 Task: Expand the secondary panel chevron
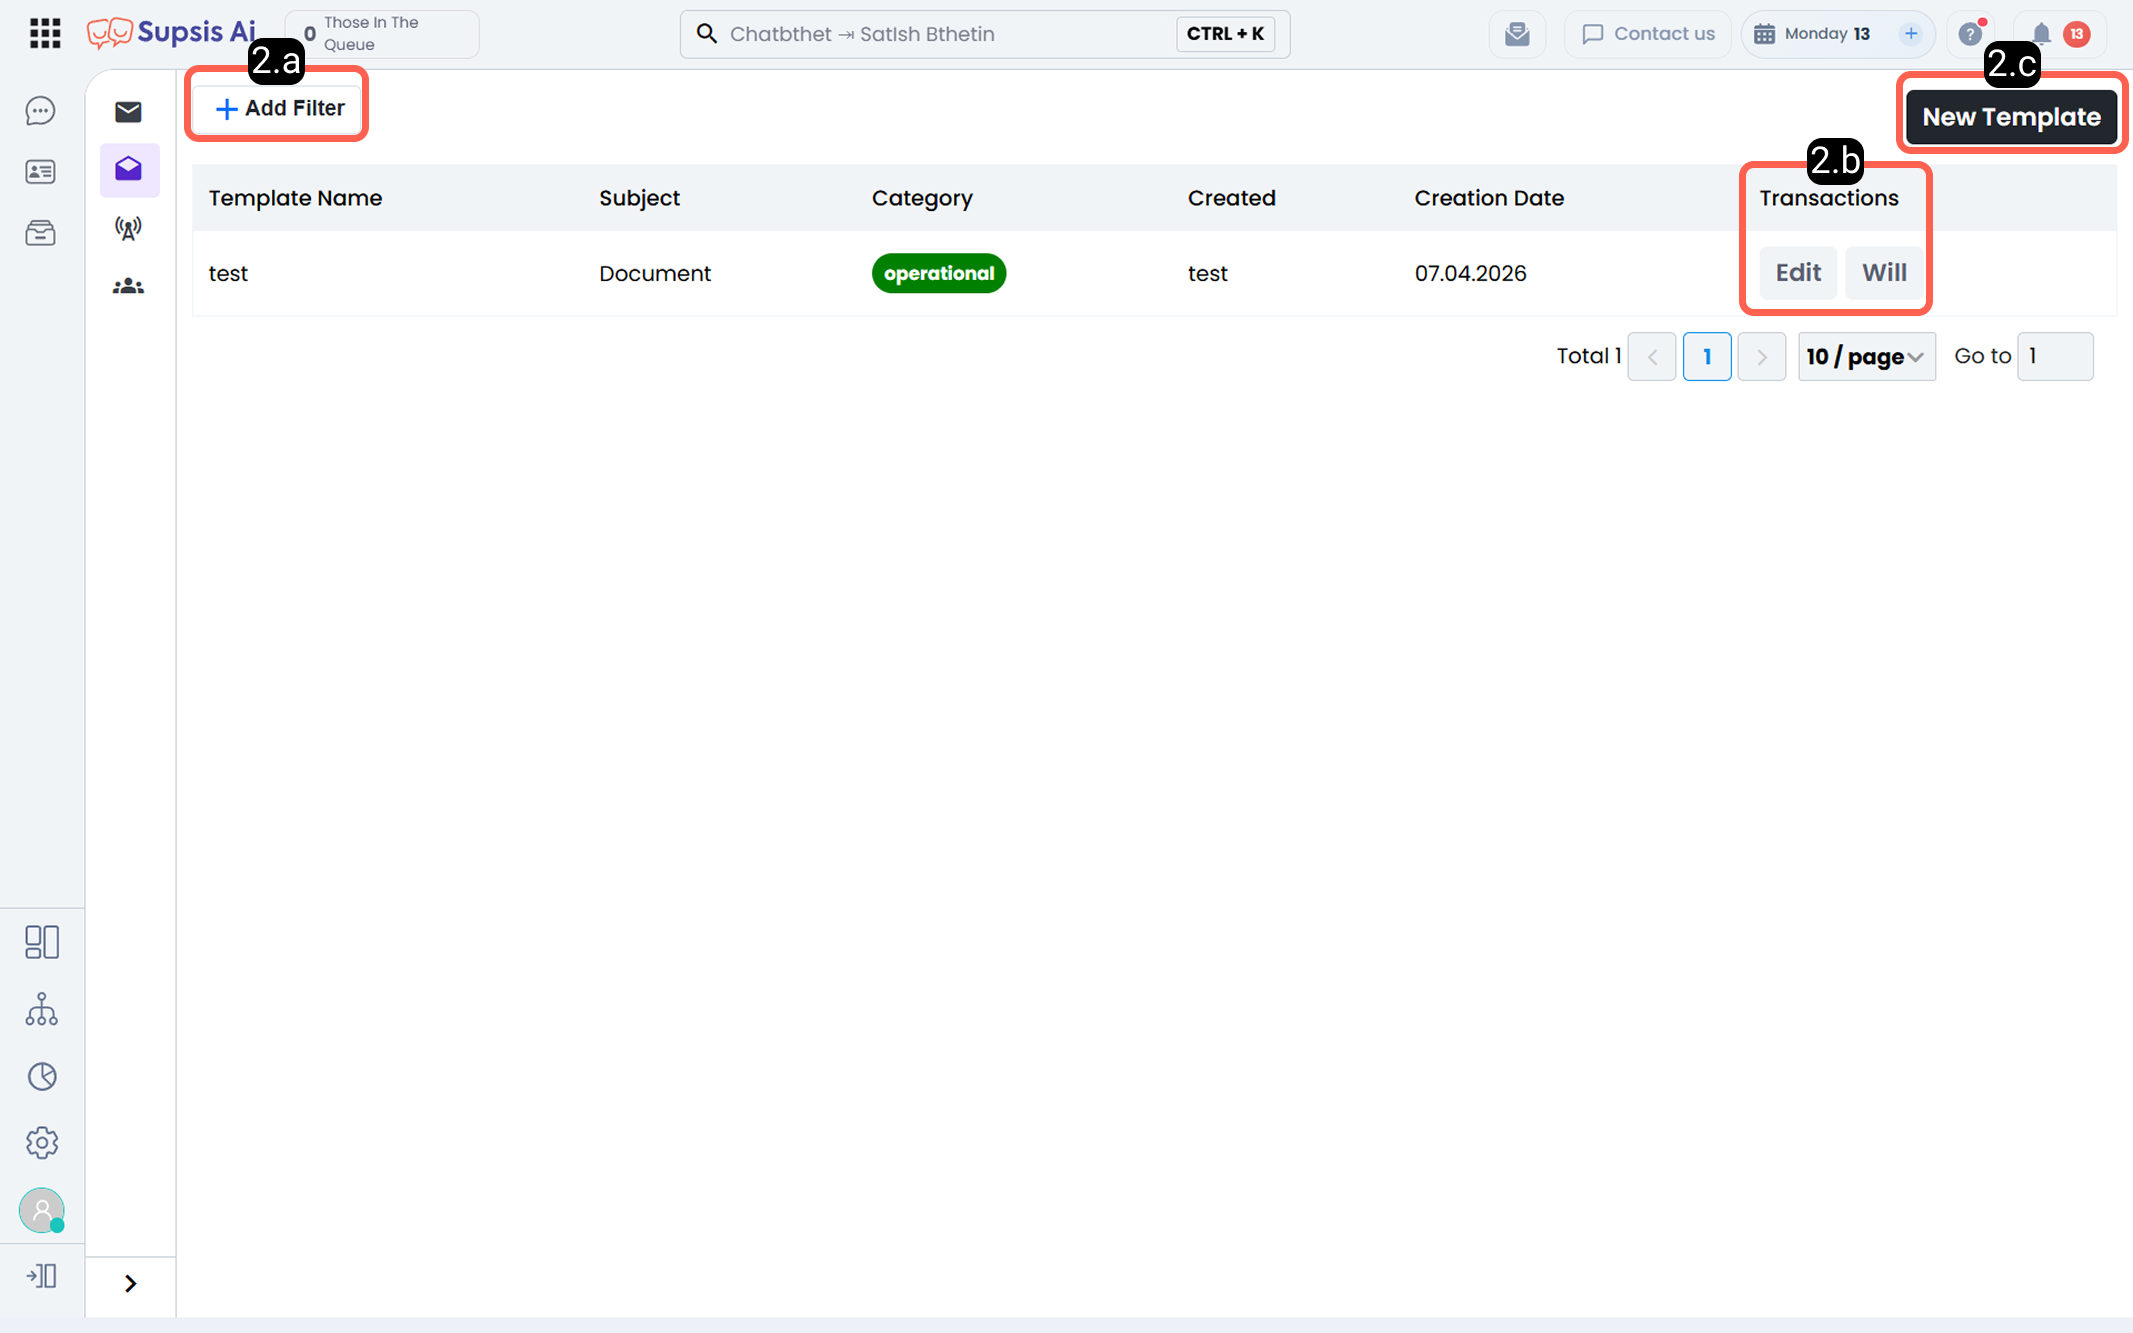coord(130,1283)
